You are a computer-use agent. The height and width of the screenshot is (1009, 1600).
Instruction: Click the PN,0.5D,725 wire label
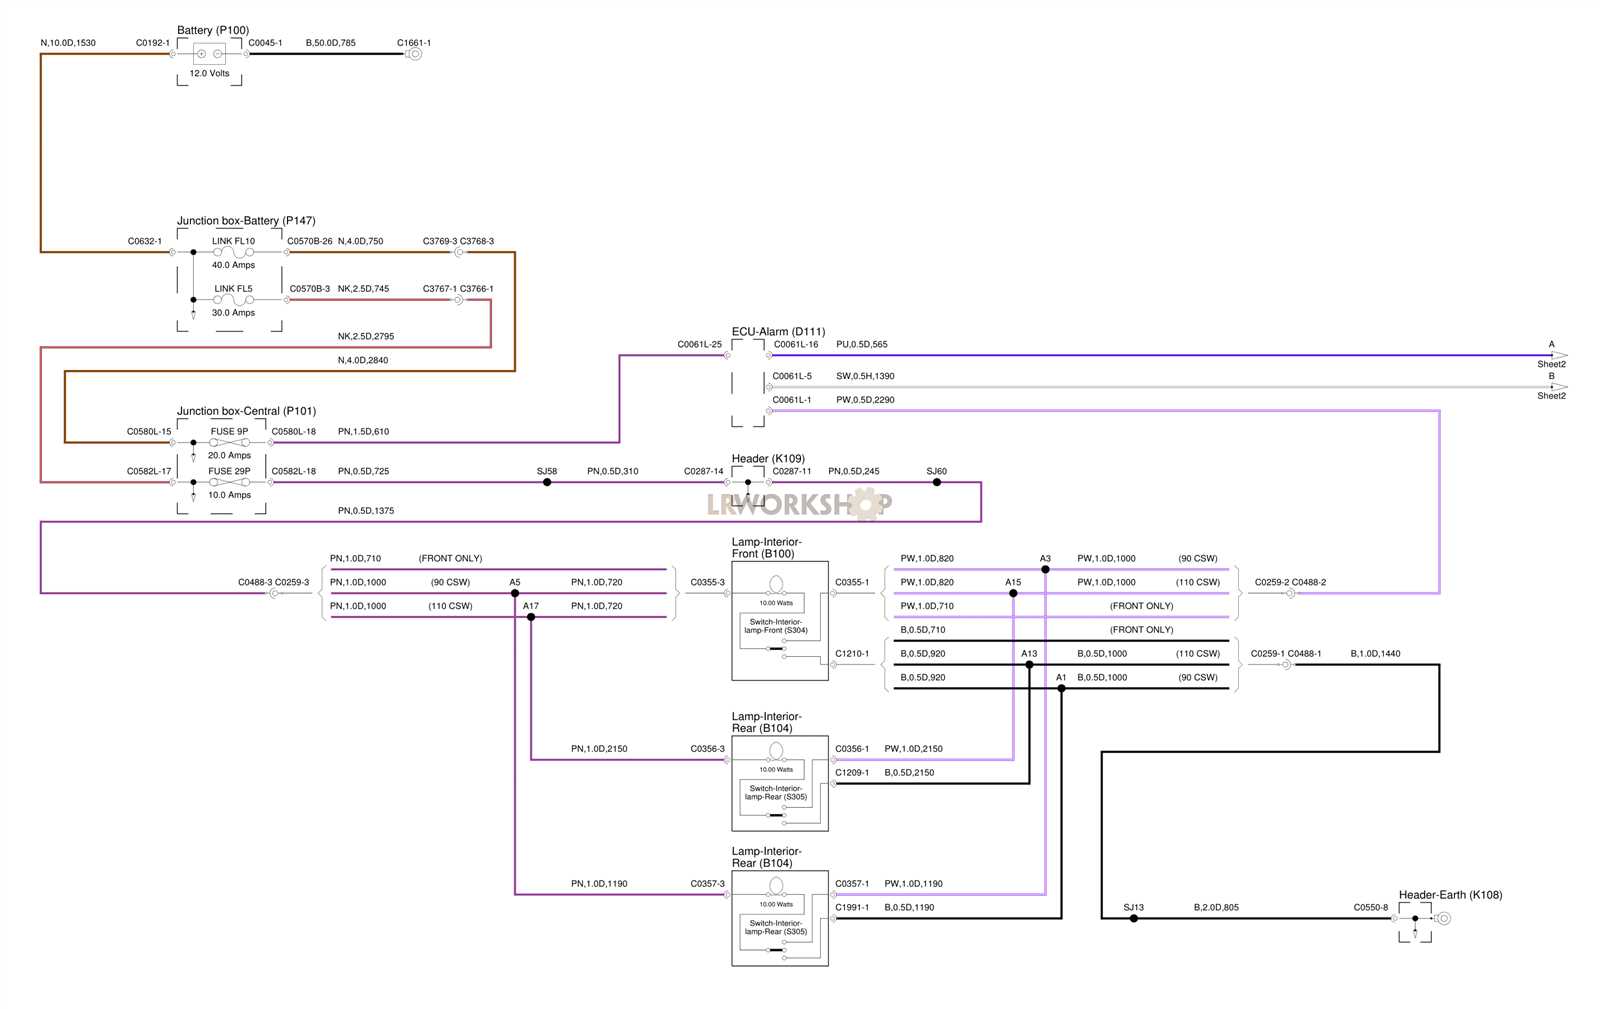pos(364,471)
